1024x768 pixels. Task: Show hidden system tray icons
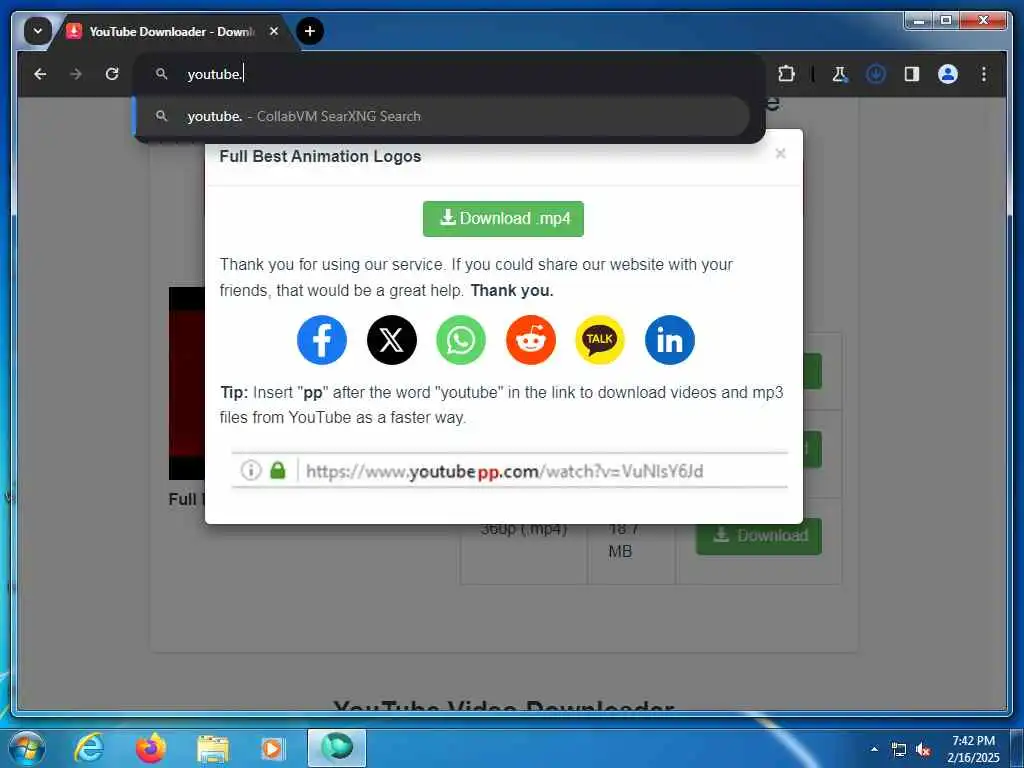click(x=874, y=749)
